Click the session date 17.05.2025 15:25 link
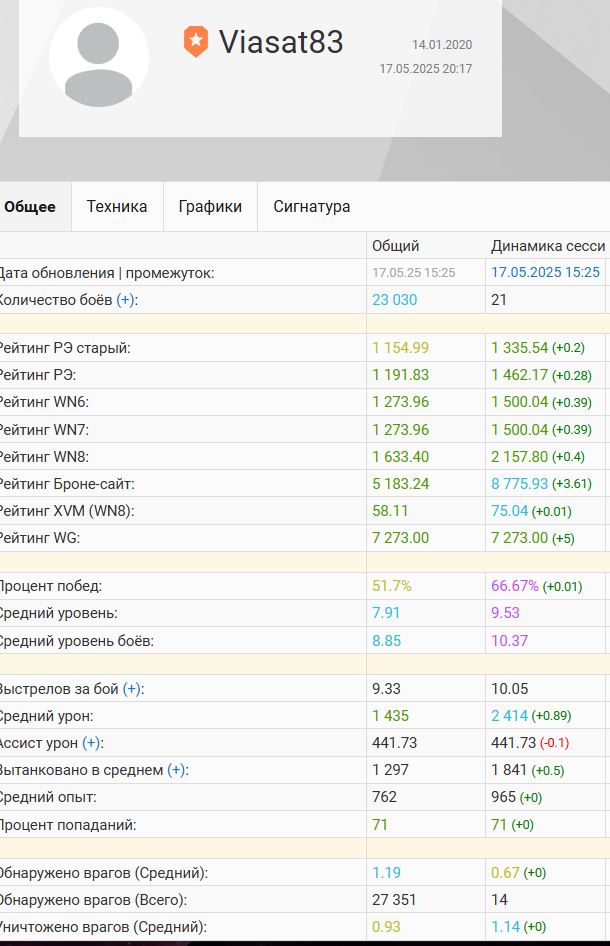 tap(545, 272)
